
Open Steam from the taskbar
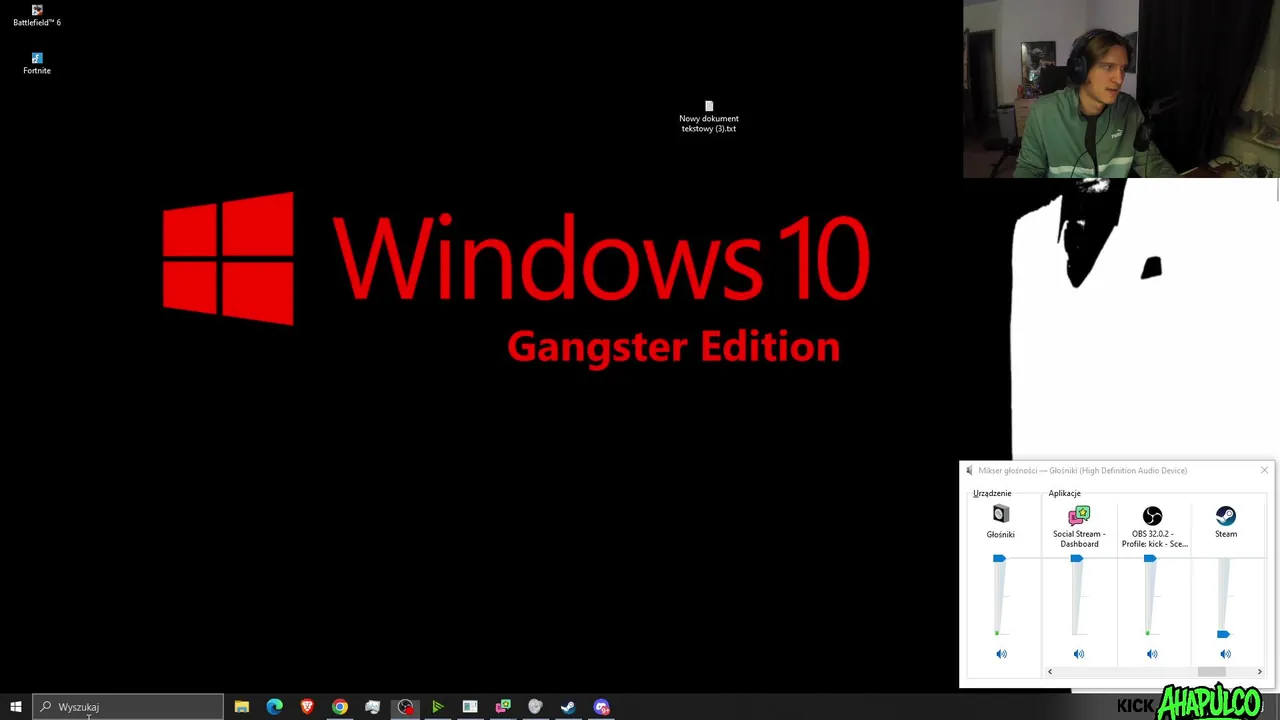pos(568,707)
